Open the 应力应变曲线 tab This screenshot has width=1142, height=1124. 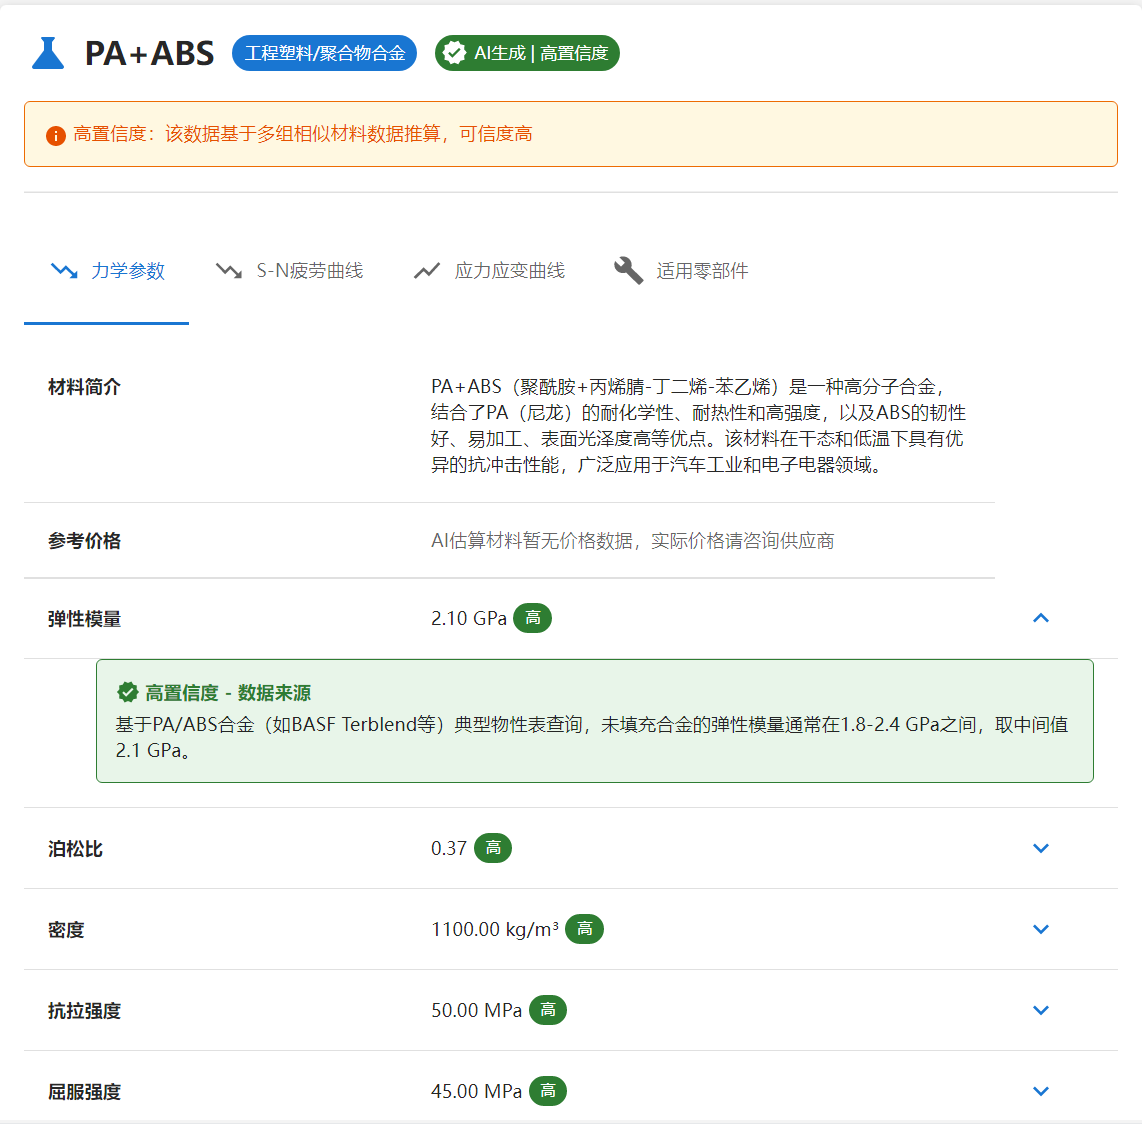pos(509,271)
